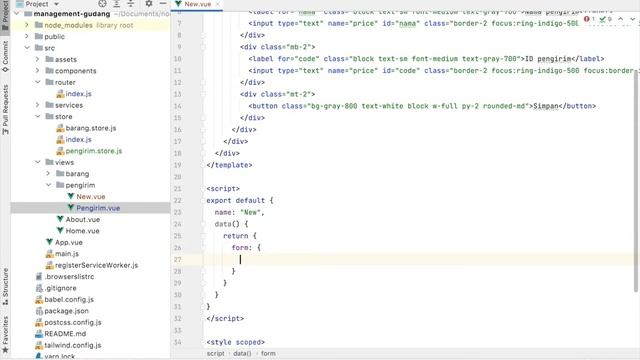Open the Project tool window tab
The width and height of the screenshot is (640, 360).
pos(5,16)
